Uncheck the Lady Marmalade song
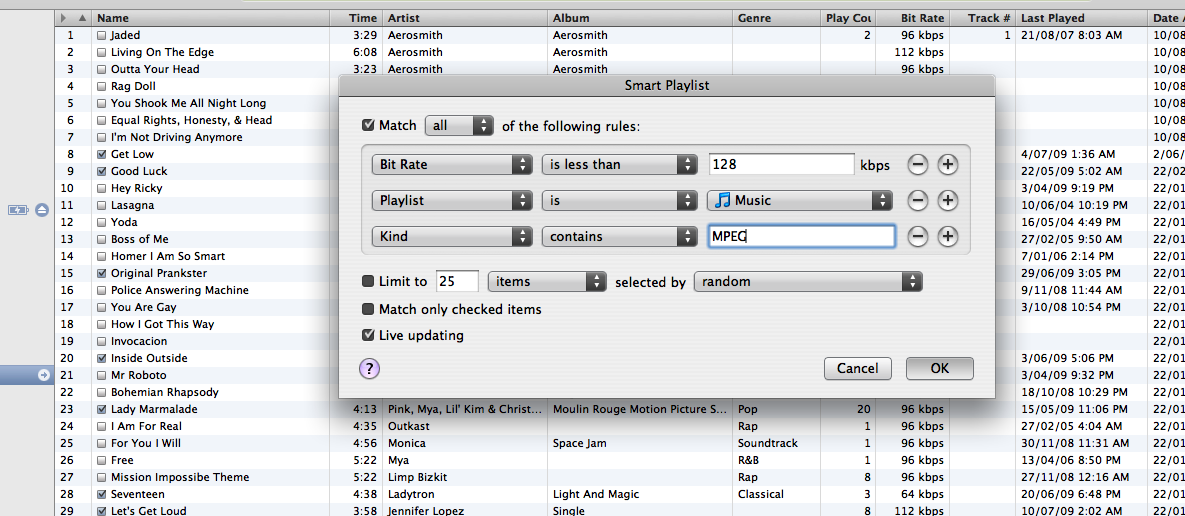Image resolution: width=1185 pixels, height=516 pixels. [x=102, y=409]
